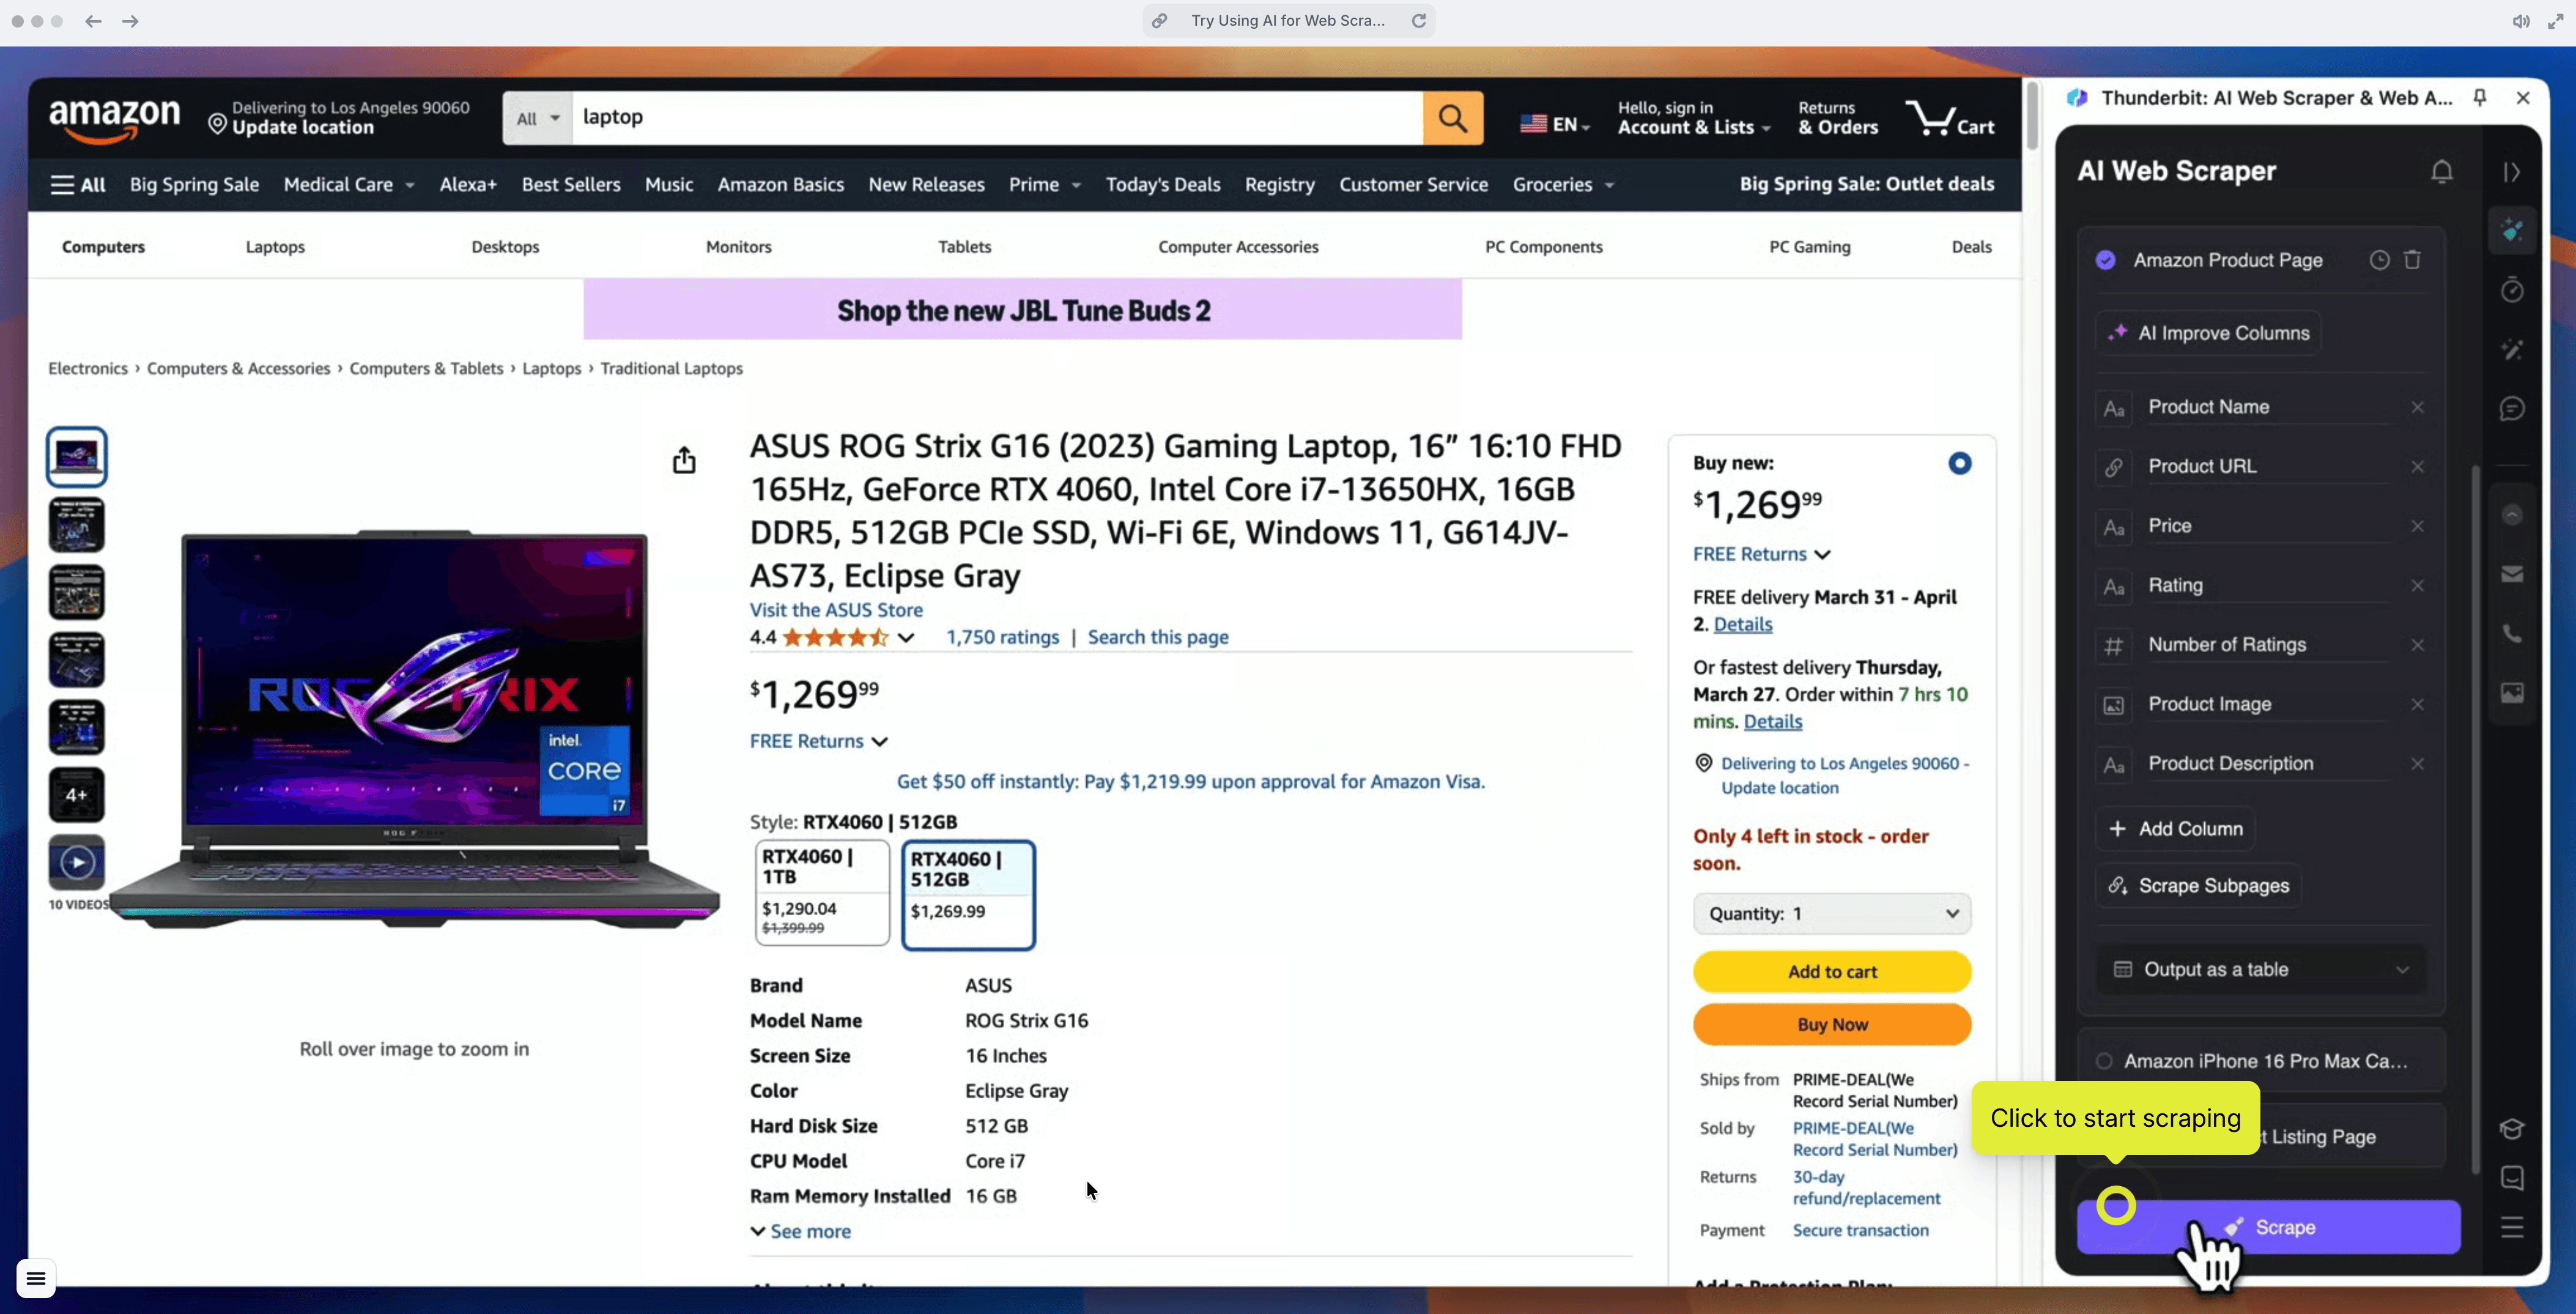This screenshot has width=2576, height=1314.
Task: Delete the Amazon Product Page template via trash icon
Action: tap(2413, 260)
